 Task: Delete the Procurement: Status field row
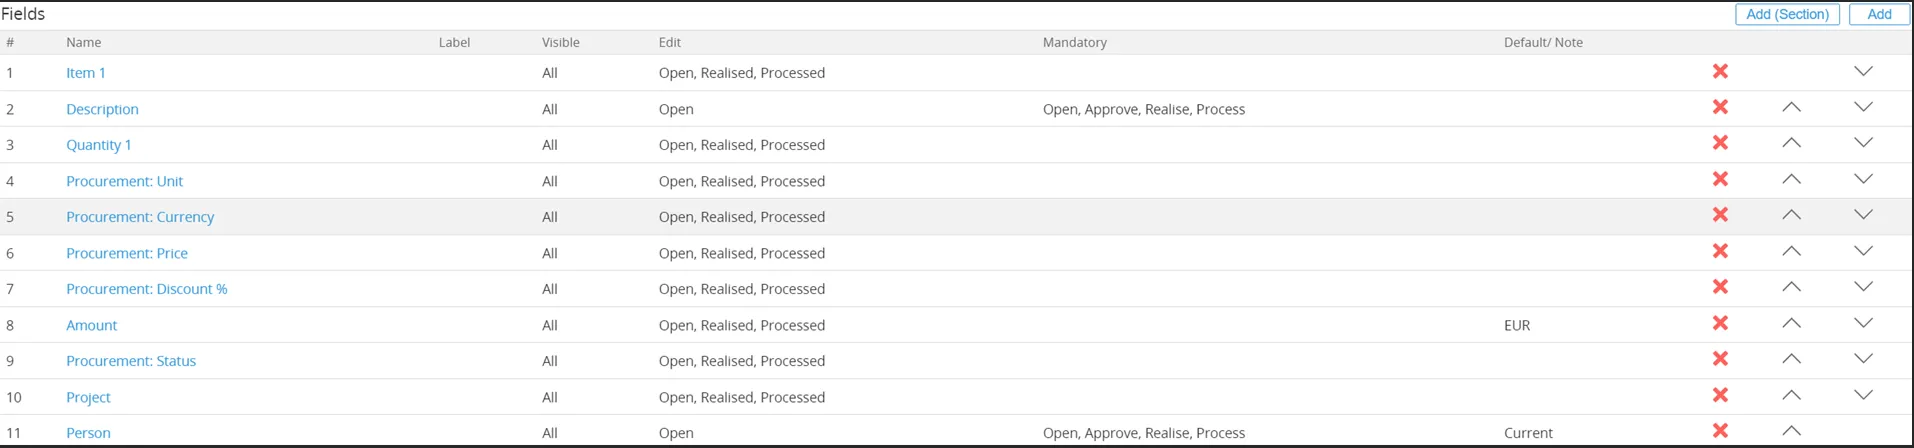click(x=1720, y=360)
